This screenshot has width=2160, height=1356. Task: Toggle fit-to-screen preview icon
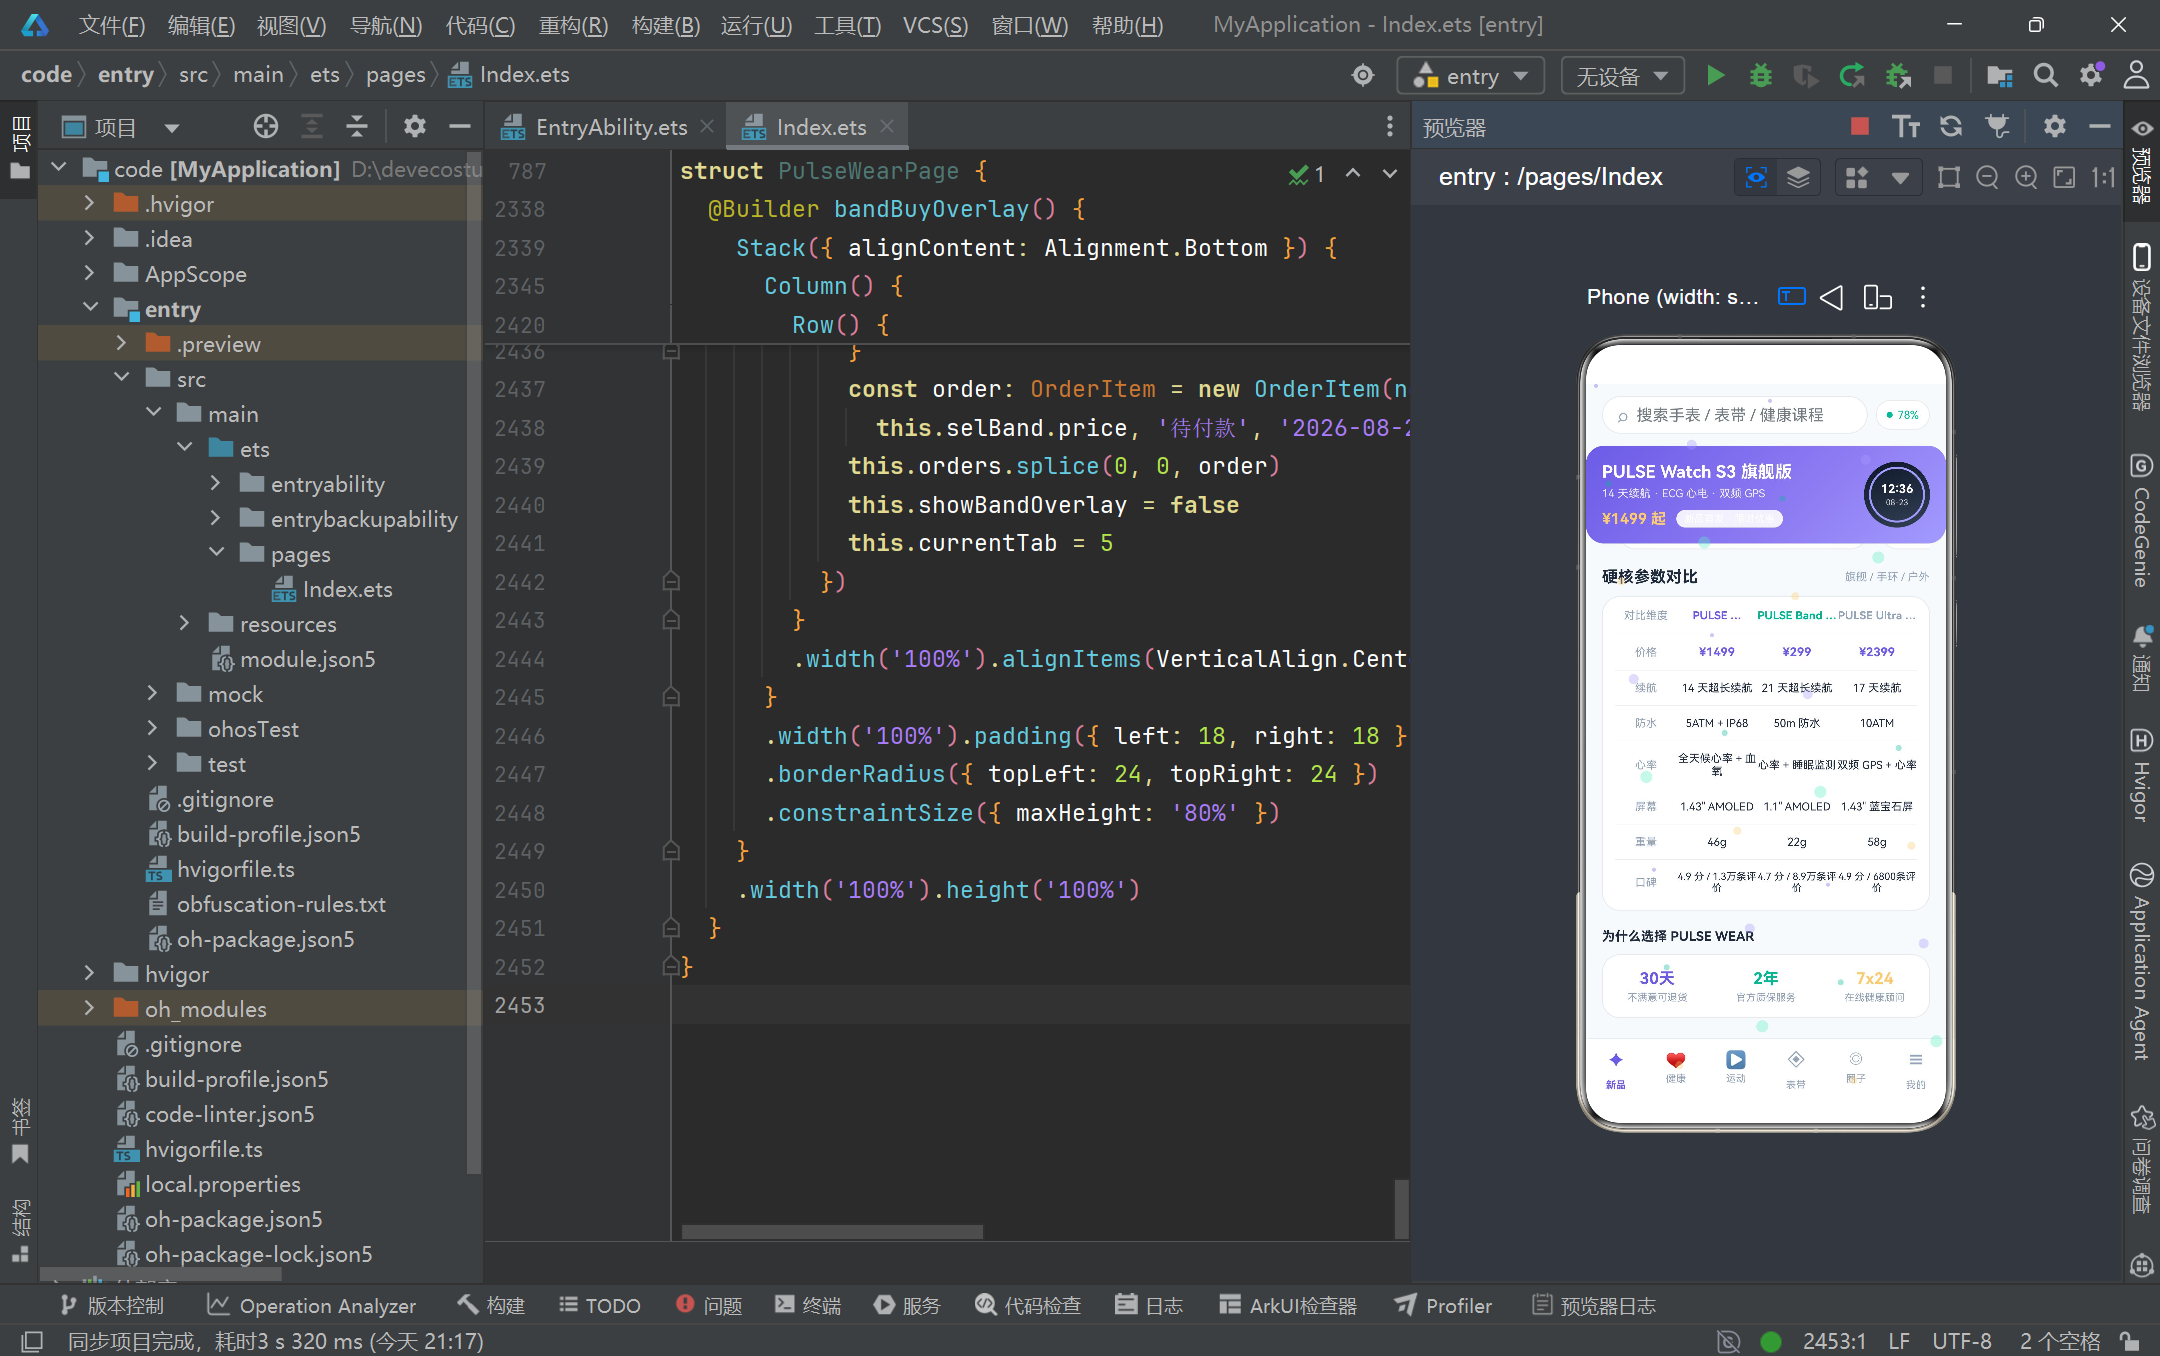(2064, 178)
